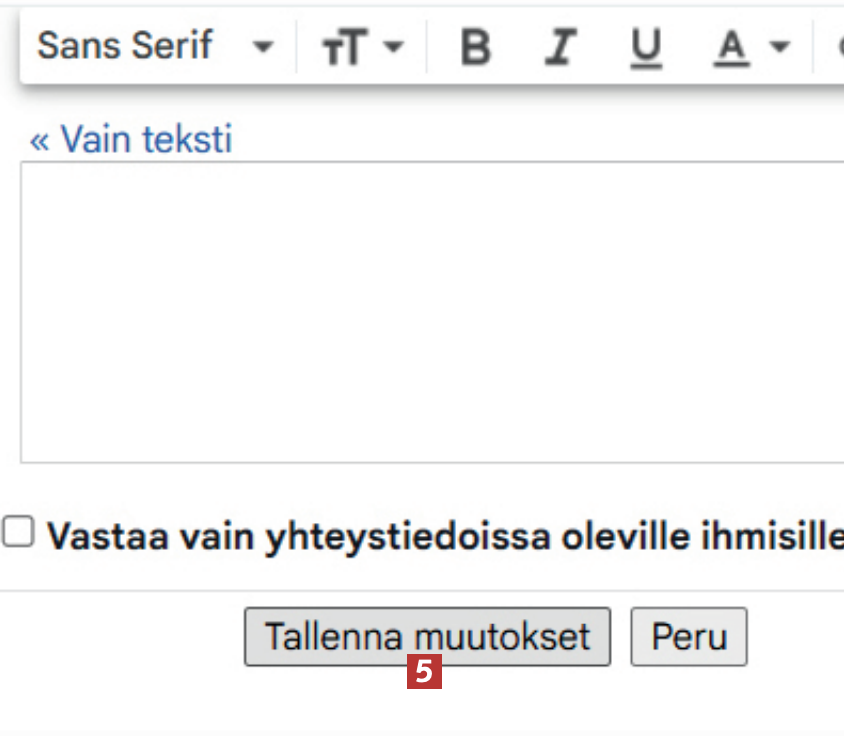Underline text using the U icon
844x736 pixels.
click(647, 46)
